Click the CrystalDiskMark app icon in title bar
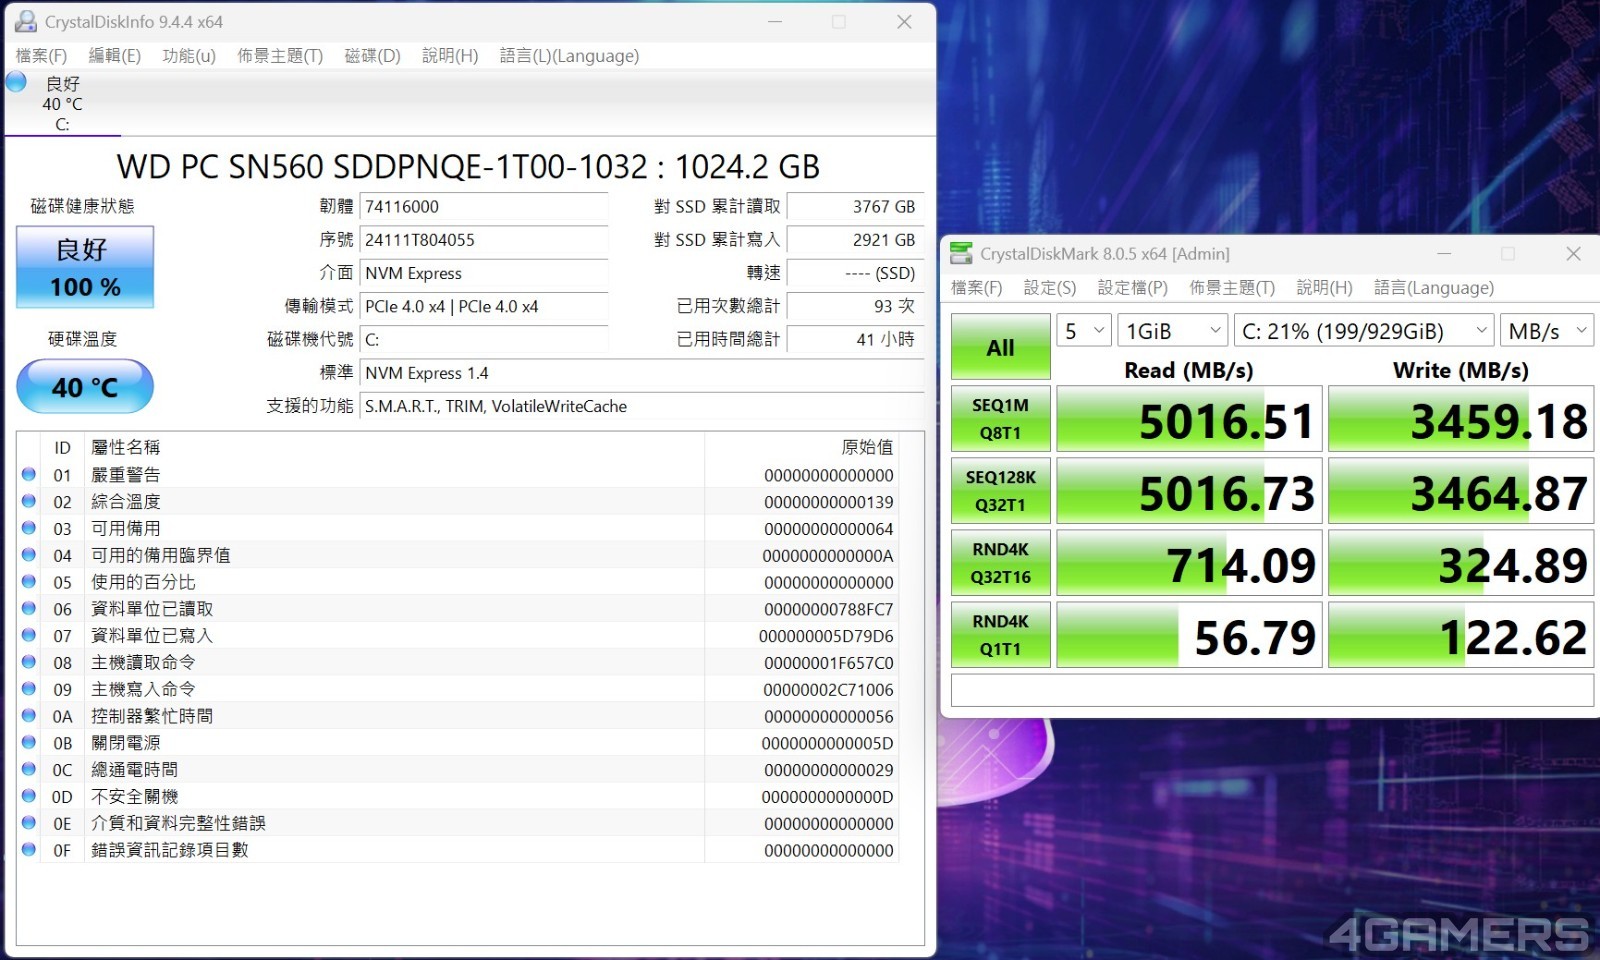Screen dimensions: 1600x960 click(961, 253)
